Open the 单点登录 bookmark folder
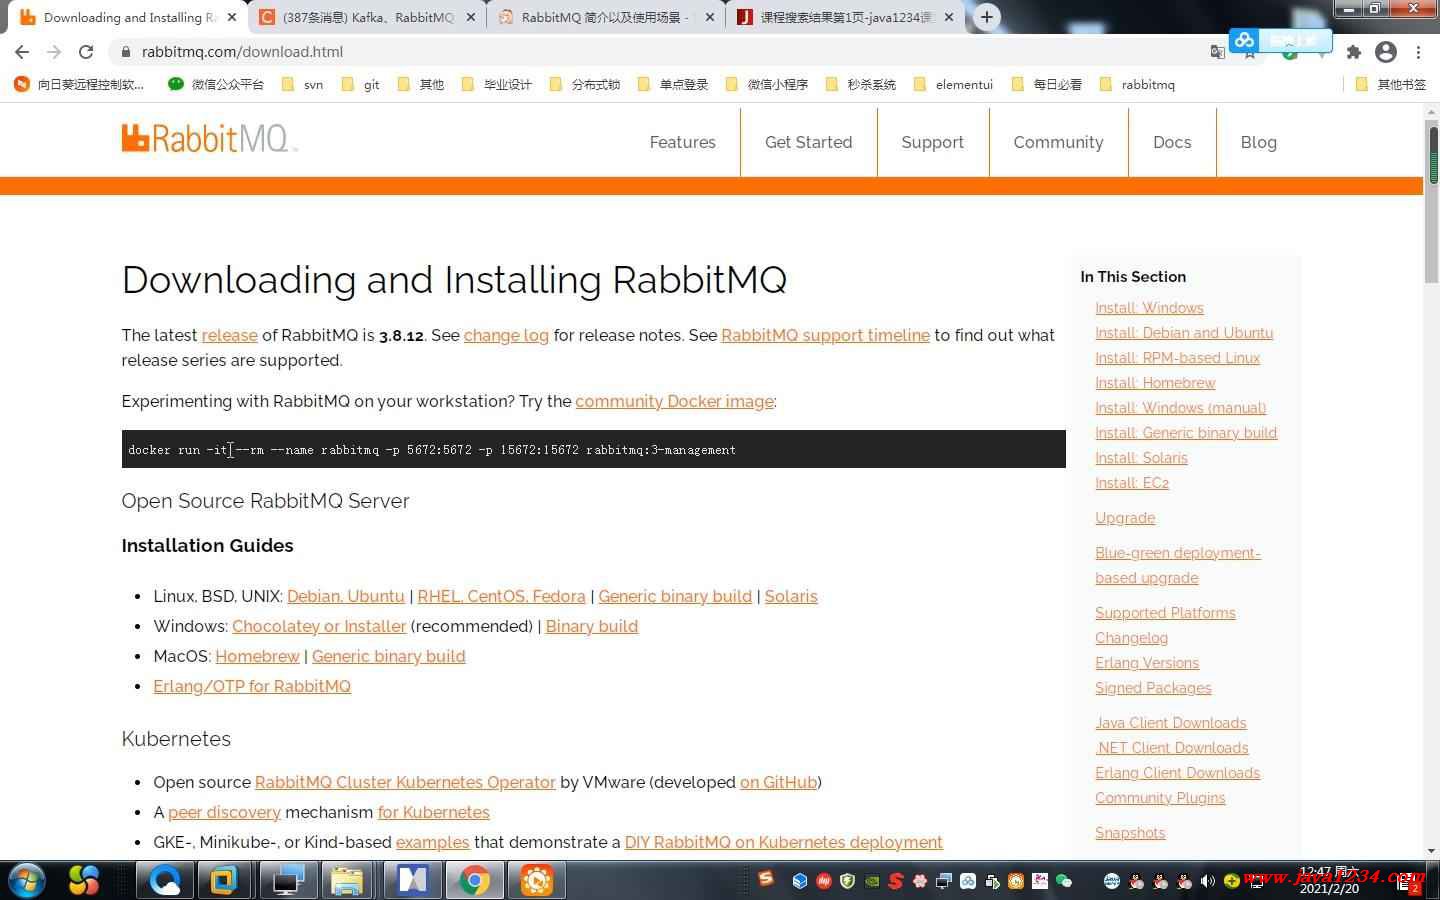Screen dimensions: 1440x900 [672, 85]
